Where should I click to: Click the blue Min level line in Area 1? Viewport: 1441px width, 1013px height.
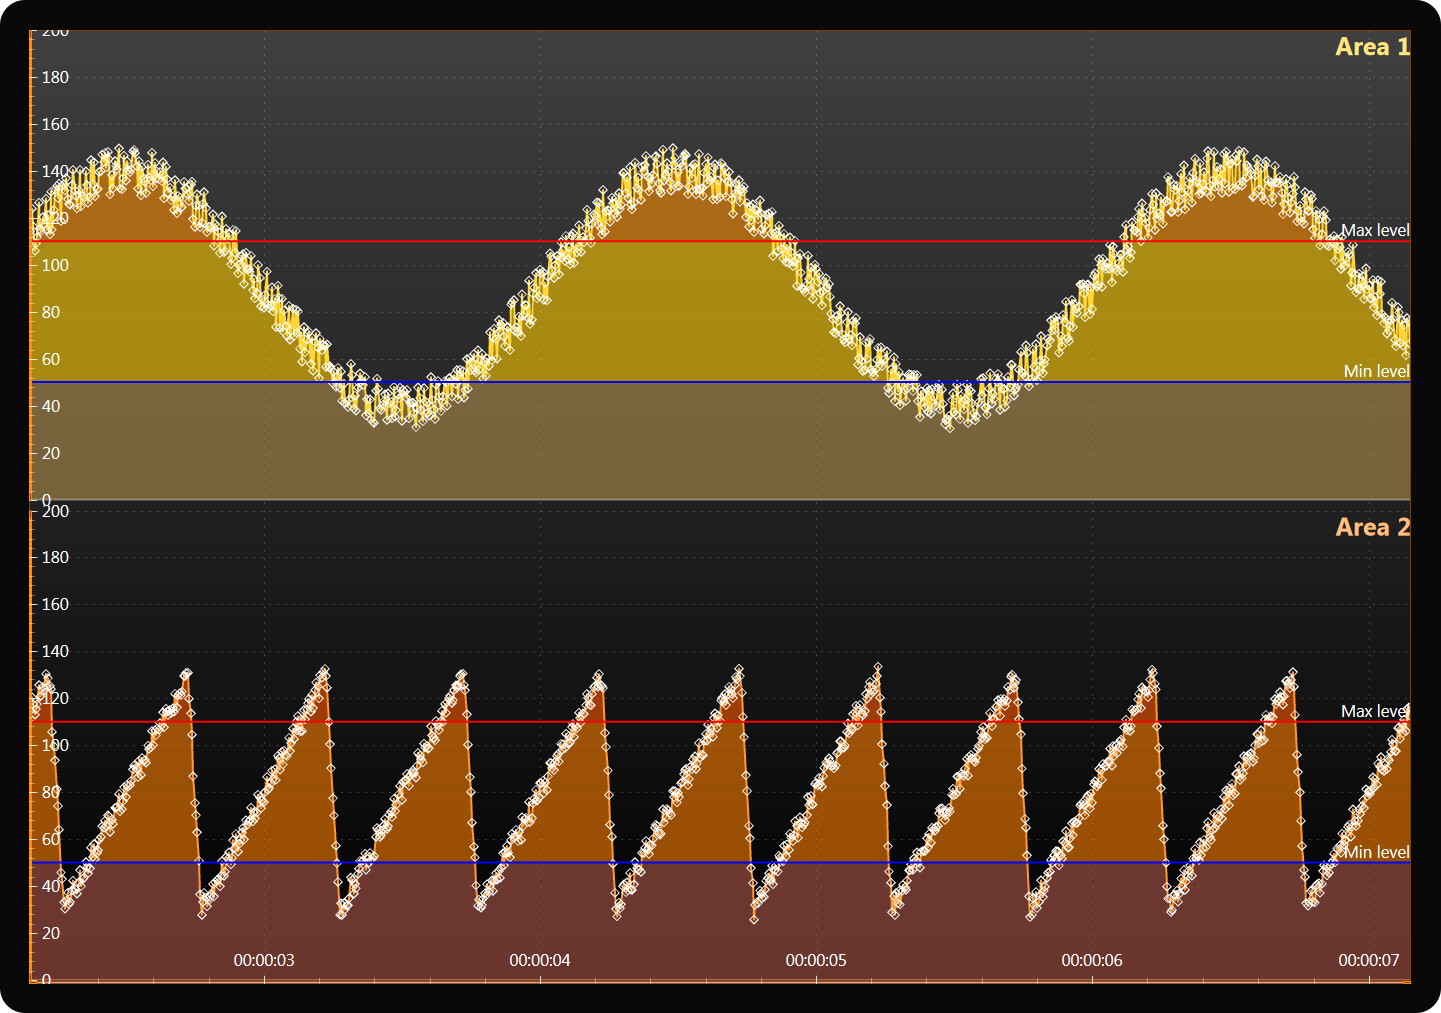click(x=700, y=382)
